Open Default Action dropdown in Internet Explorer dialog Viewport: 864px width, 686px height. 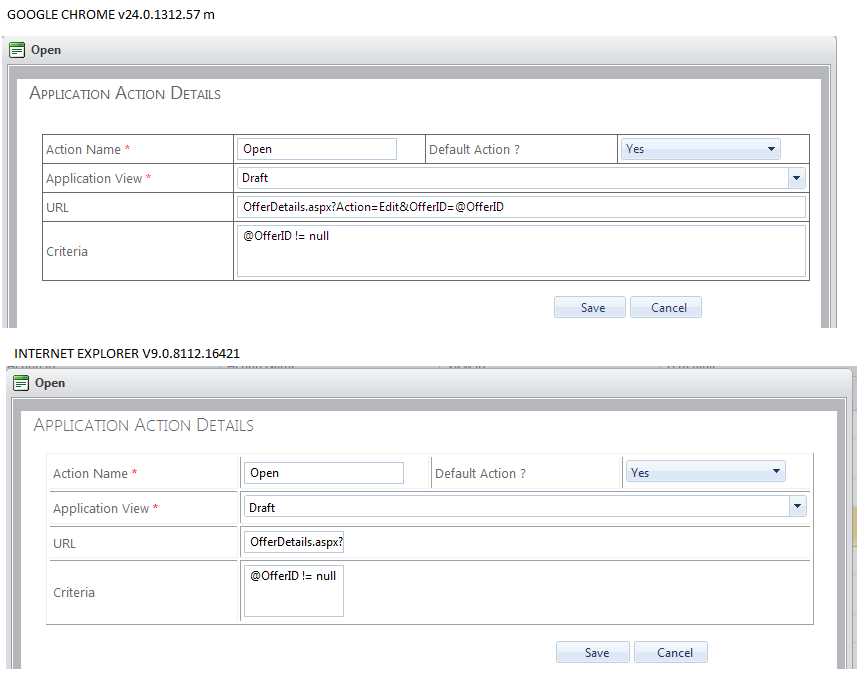coord(706,472)
